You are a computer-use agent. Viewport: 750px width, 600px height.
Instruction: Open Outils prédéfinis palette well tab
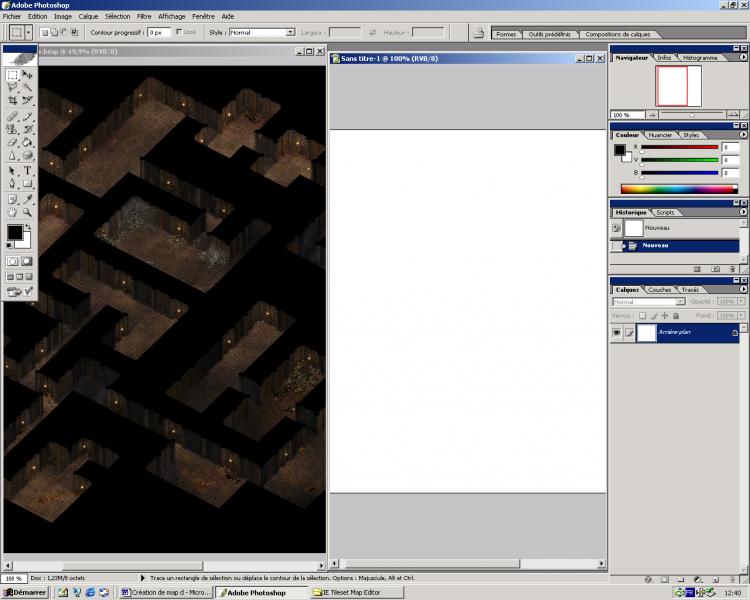[549, 34]
